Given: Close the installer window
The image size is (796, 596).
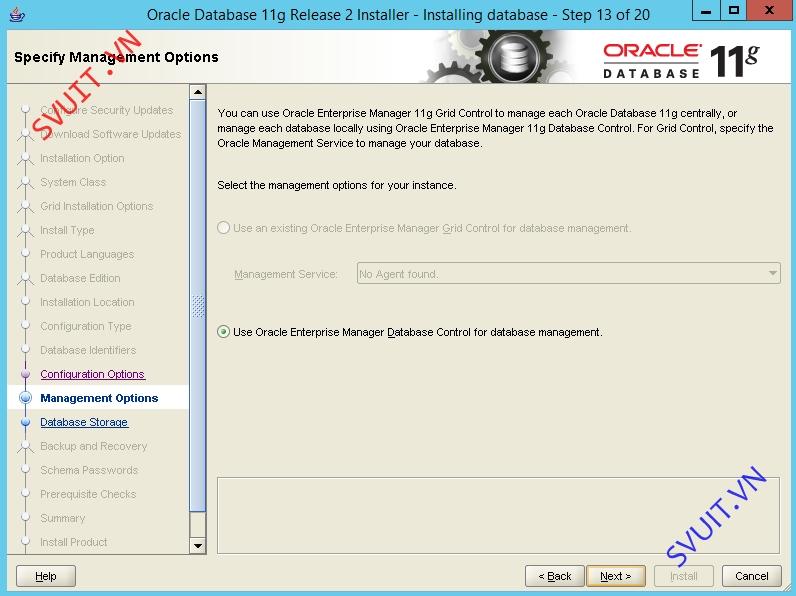Looking at the screenshot, I should (x=770, y=11).
